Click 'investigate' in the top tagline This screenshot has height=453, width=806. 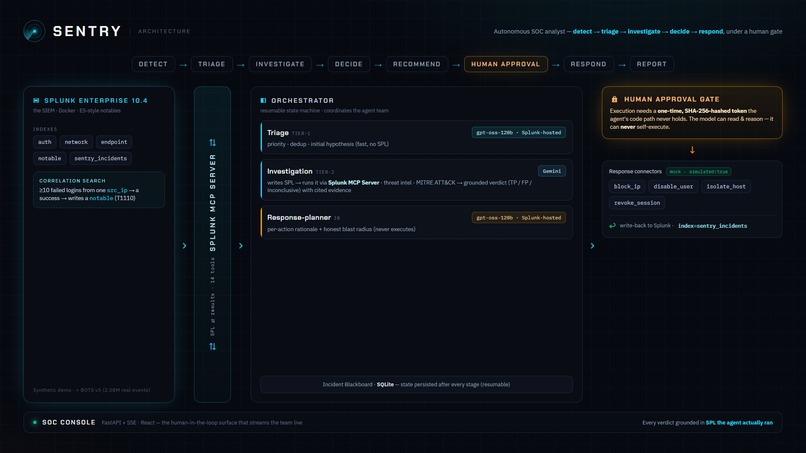pyautogui.click(x=644, y=31)
